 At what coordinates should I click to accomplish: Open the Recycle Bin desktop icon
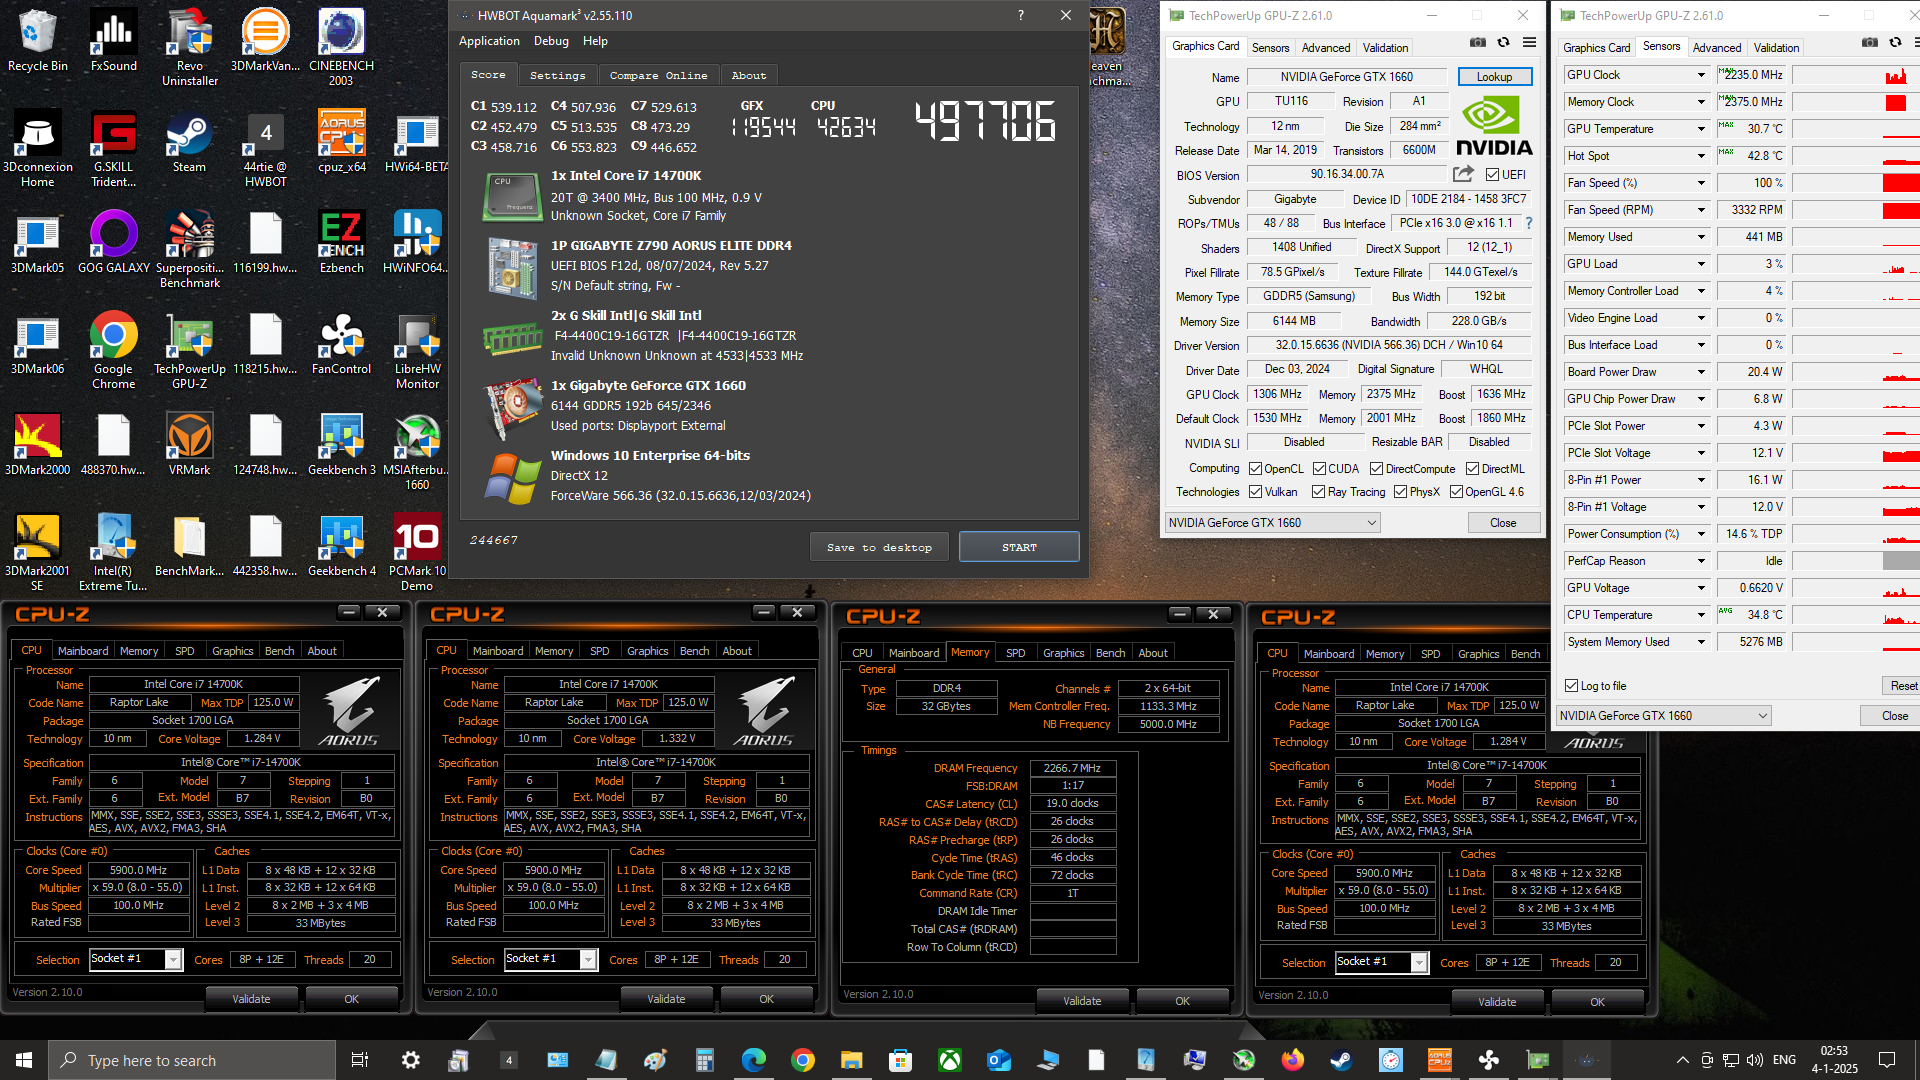[37, 40]
